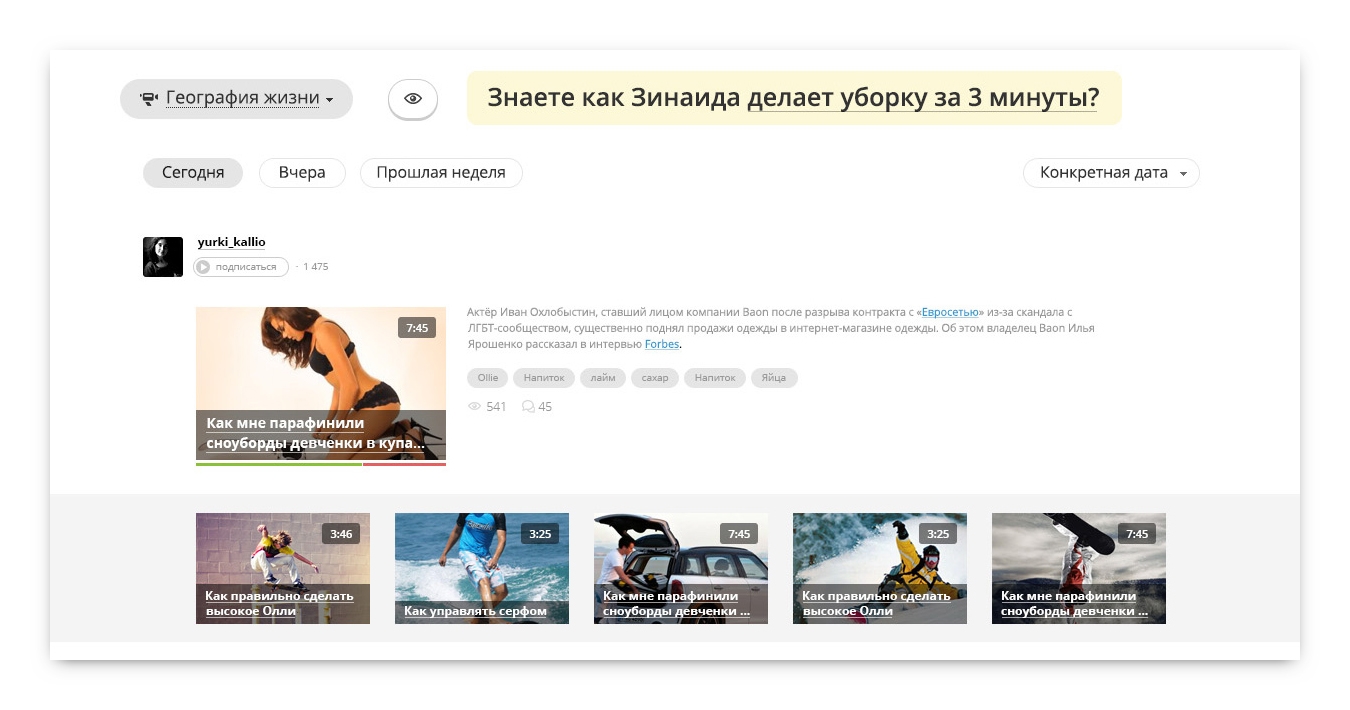
Task: Click the play icon in подписаться button
Action: point(203,267)
